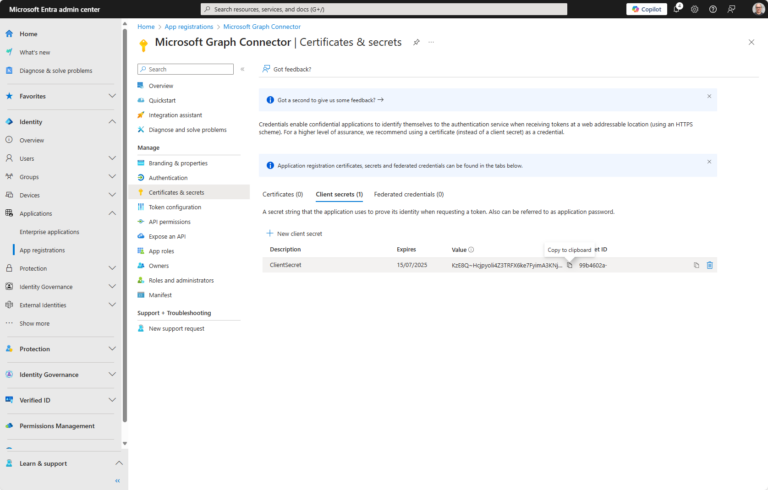Collapse the Identity section
The width and height of the screenshot is (768, 490).
(112, 122)
